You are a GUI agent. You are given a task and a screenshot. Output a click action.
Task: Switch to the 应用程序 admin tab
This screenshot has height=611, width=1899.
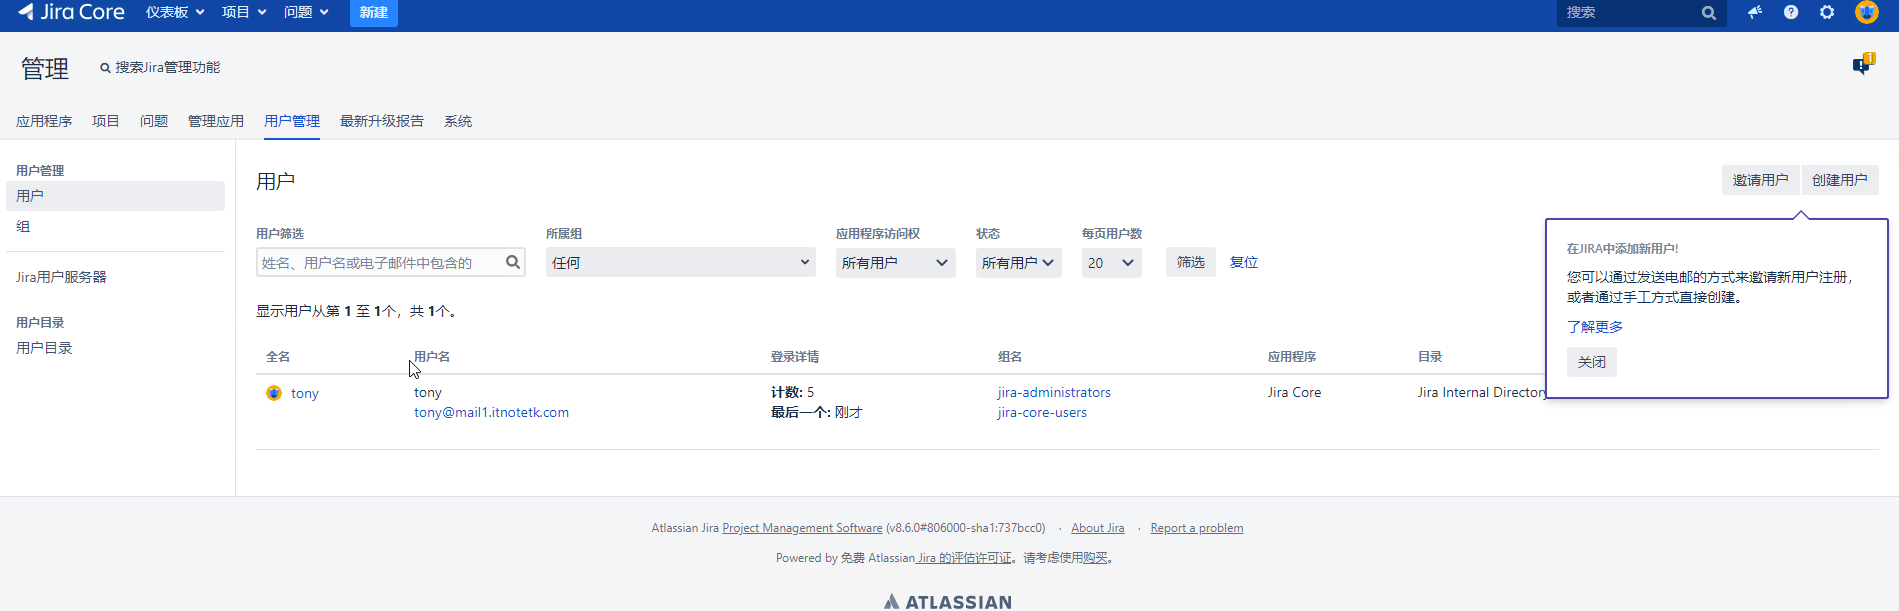click(x=44, y=121)
